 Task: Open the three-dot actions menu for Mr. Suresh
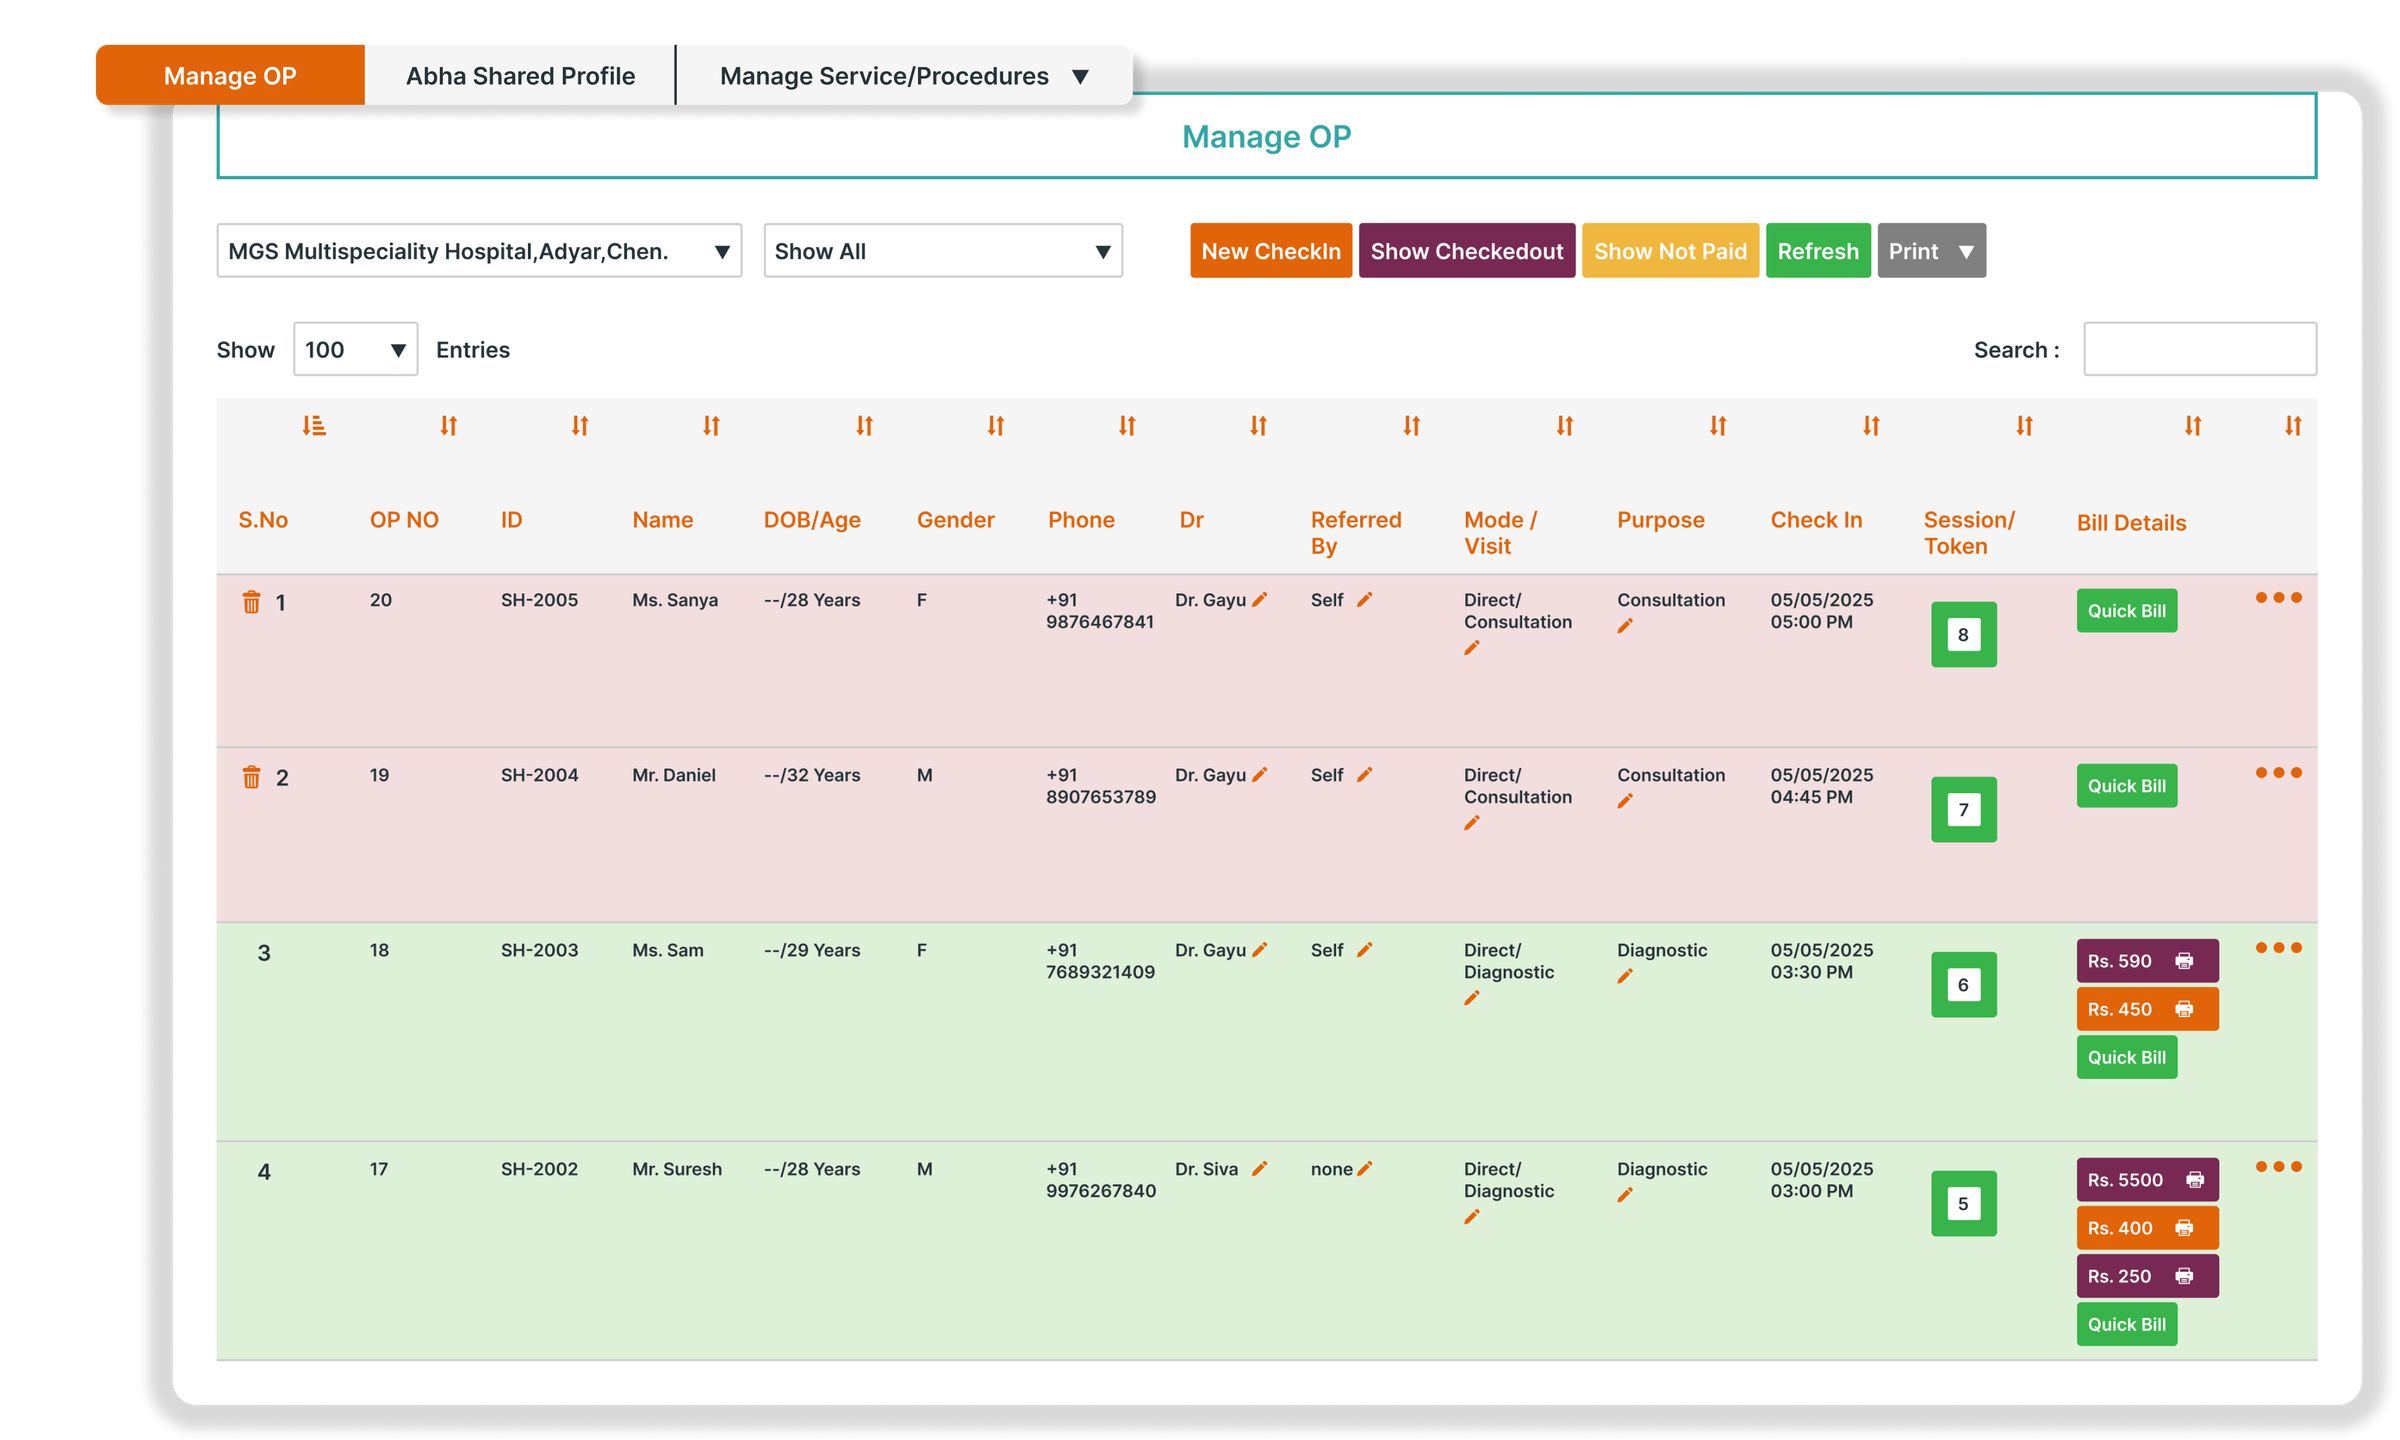click(x=2279, y=1166)
